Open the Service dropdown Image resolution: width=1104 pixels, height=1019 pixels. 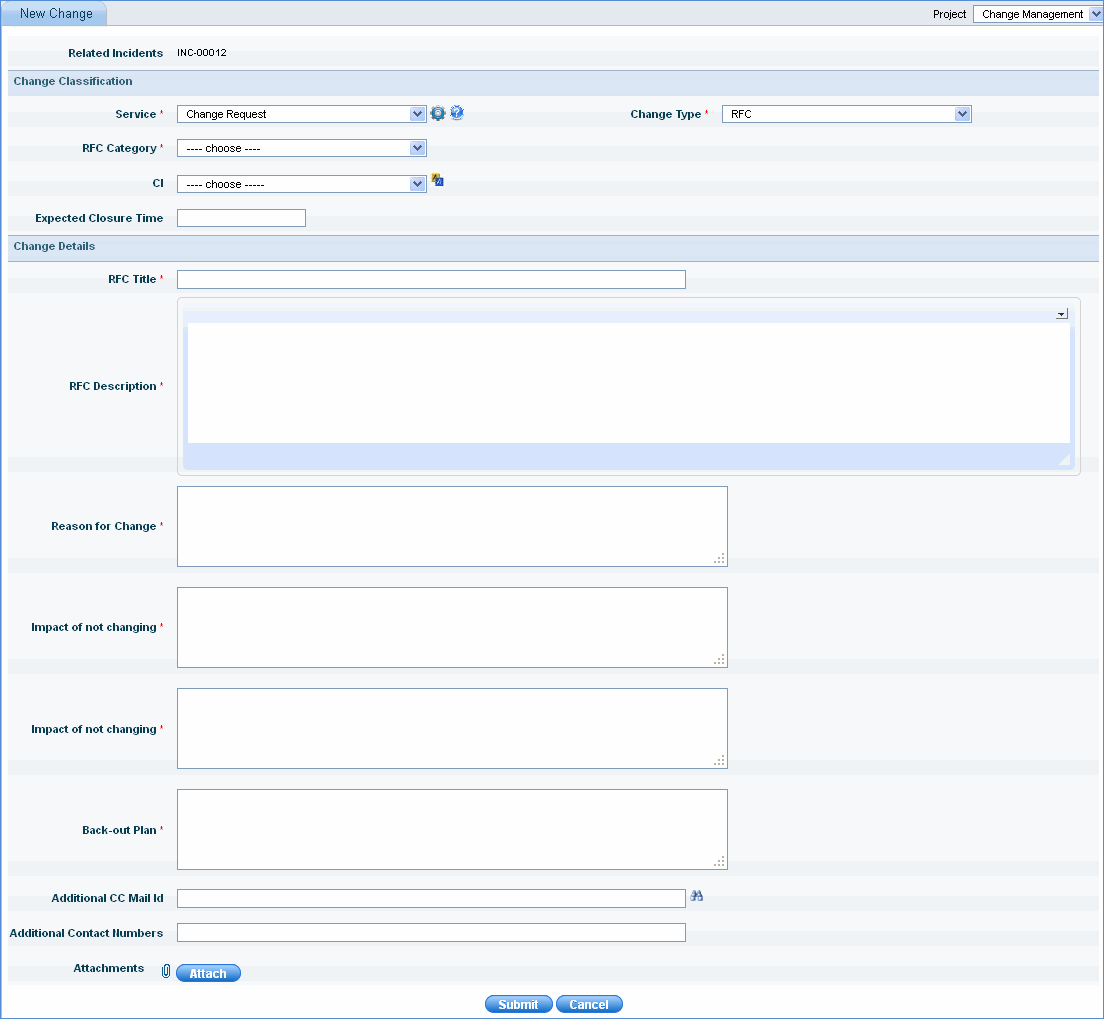301,114
